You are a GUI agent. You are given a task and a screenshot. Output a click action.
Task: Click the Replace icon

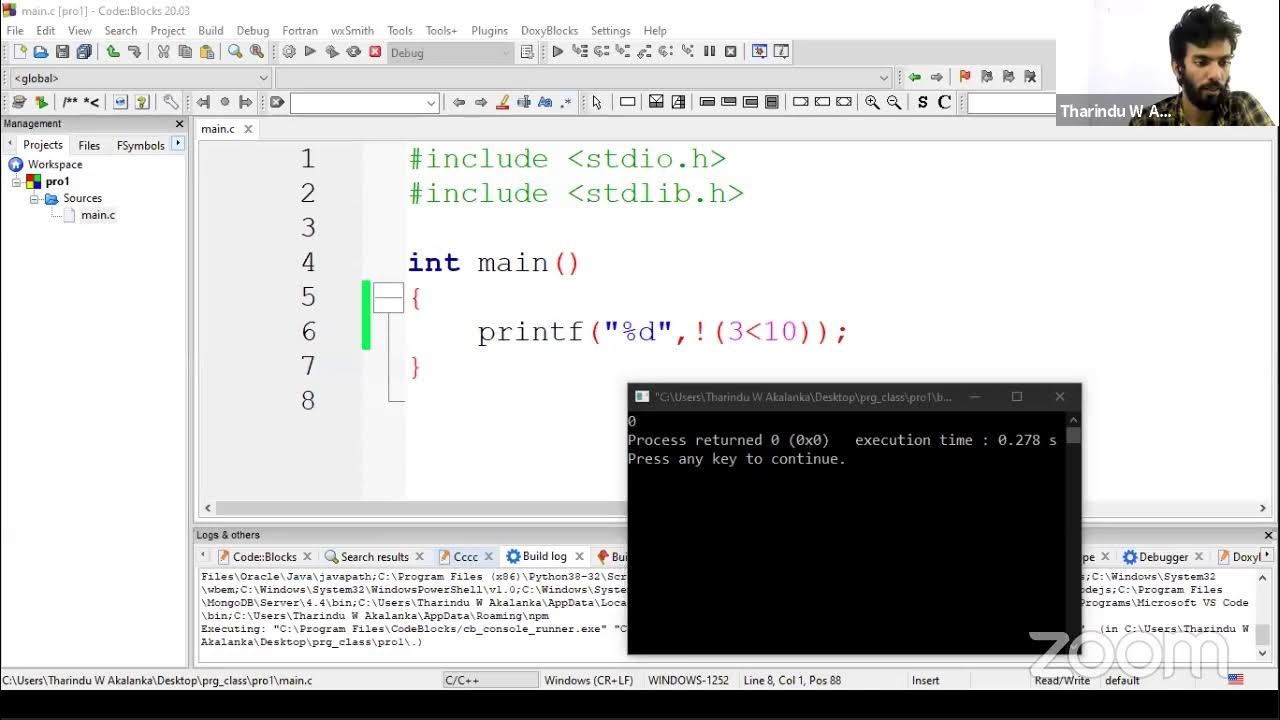point(257,52)
